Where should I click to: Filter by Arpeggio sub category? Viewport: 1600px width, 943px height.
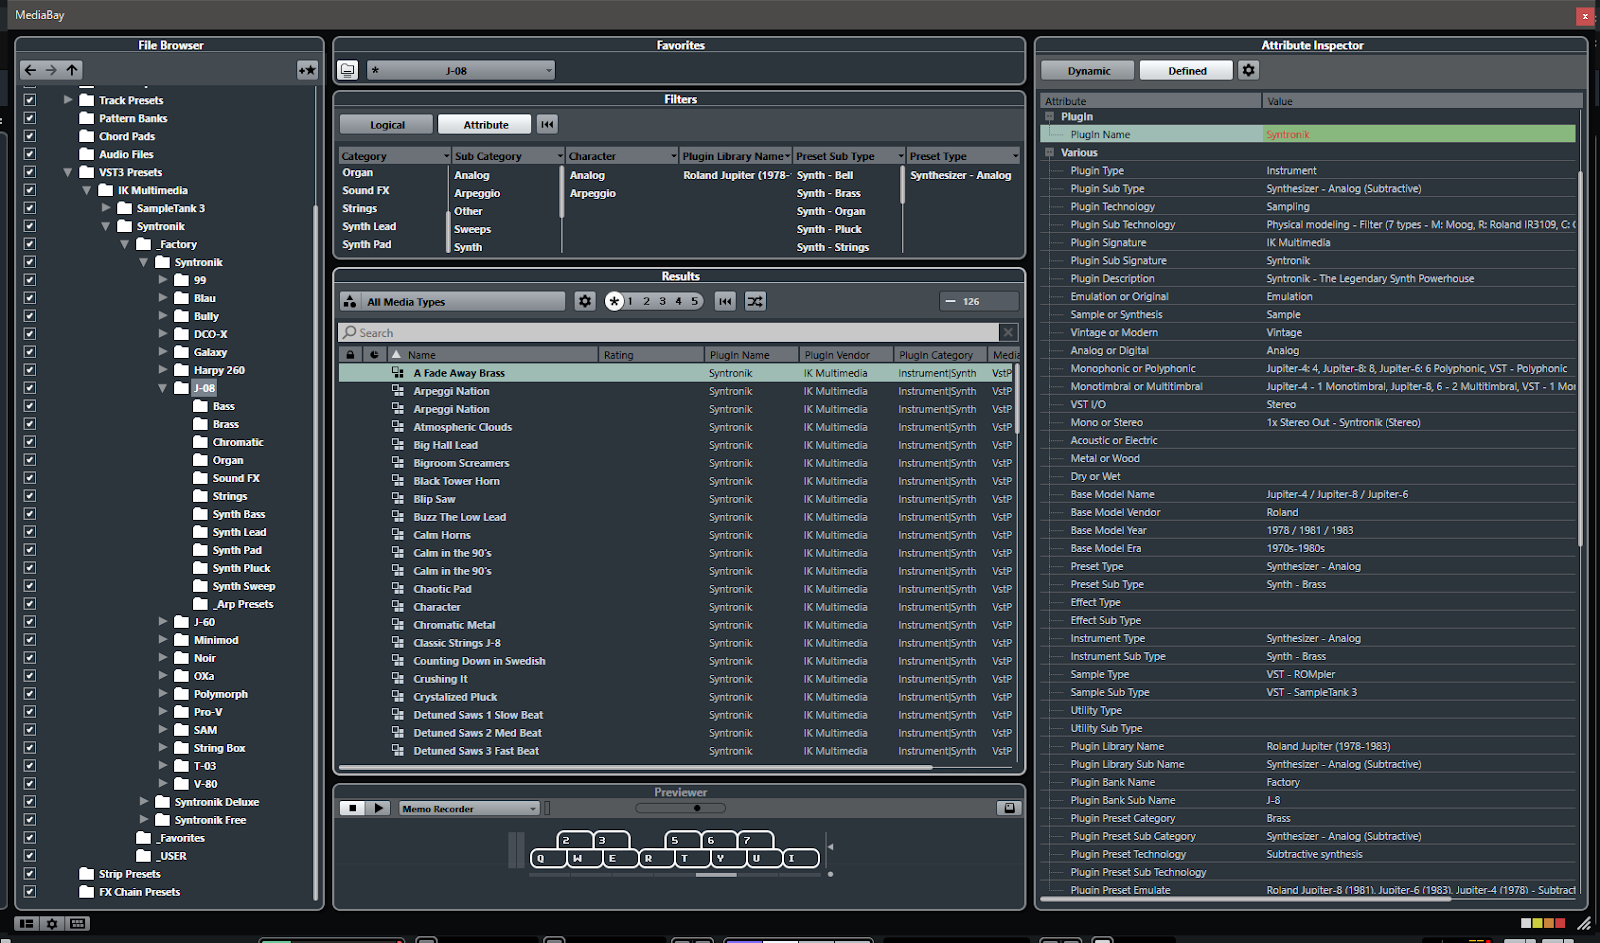coord(477,193)
